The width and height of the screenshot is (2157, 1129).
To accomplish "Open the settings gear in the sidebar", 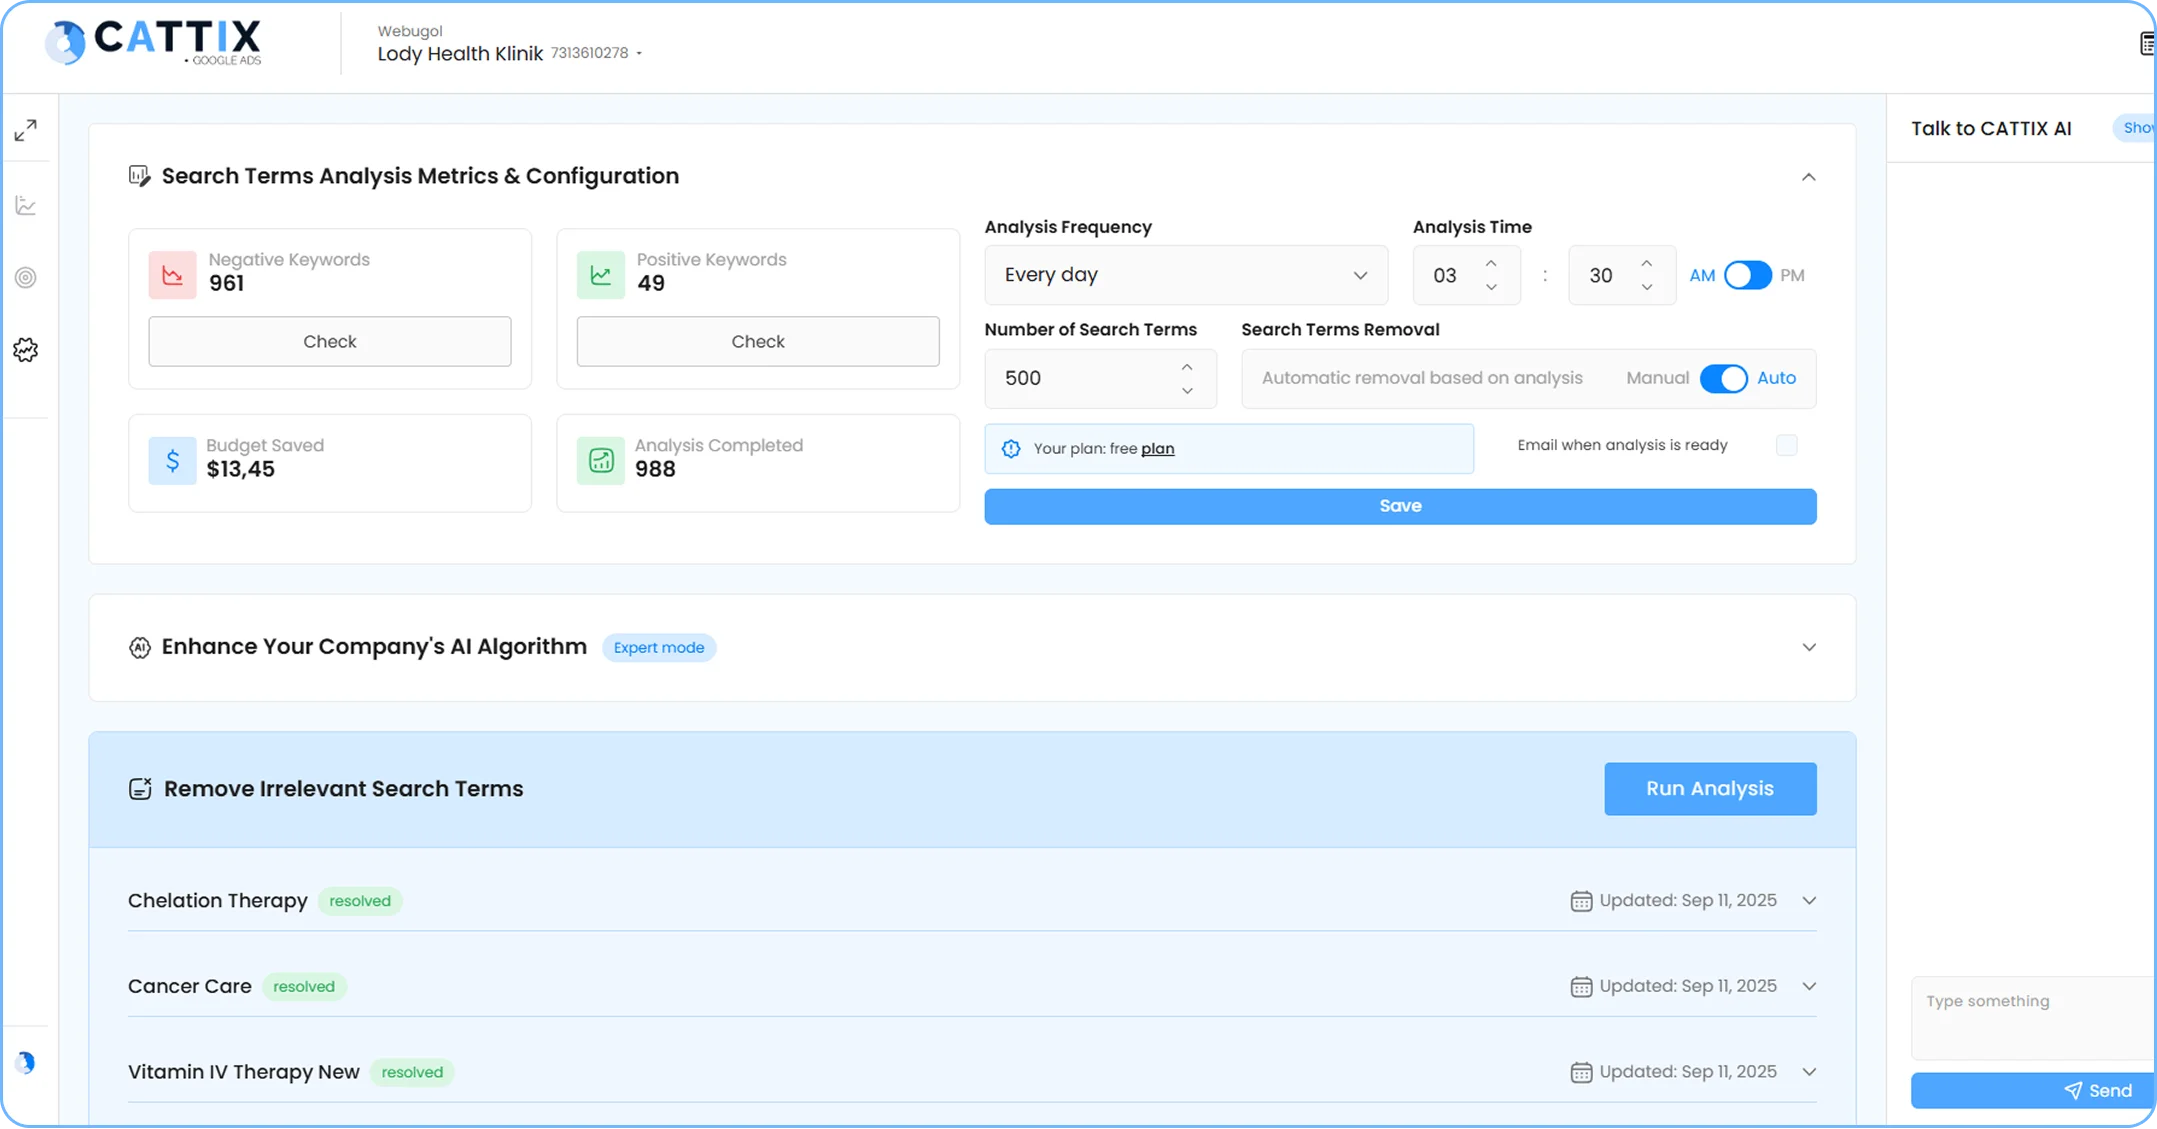I will coord(27,349).
